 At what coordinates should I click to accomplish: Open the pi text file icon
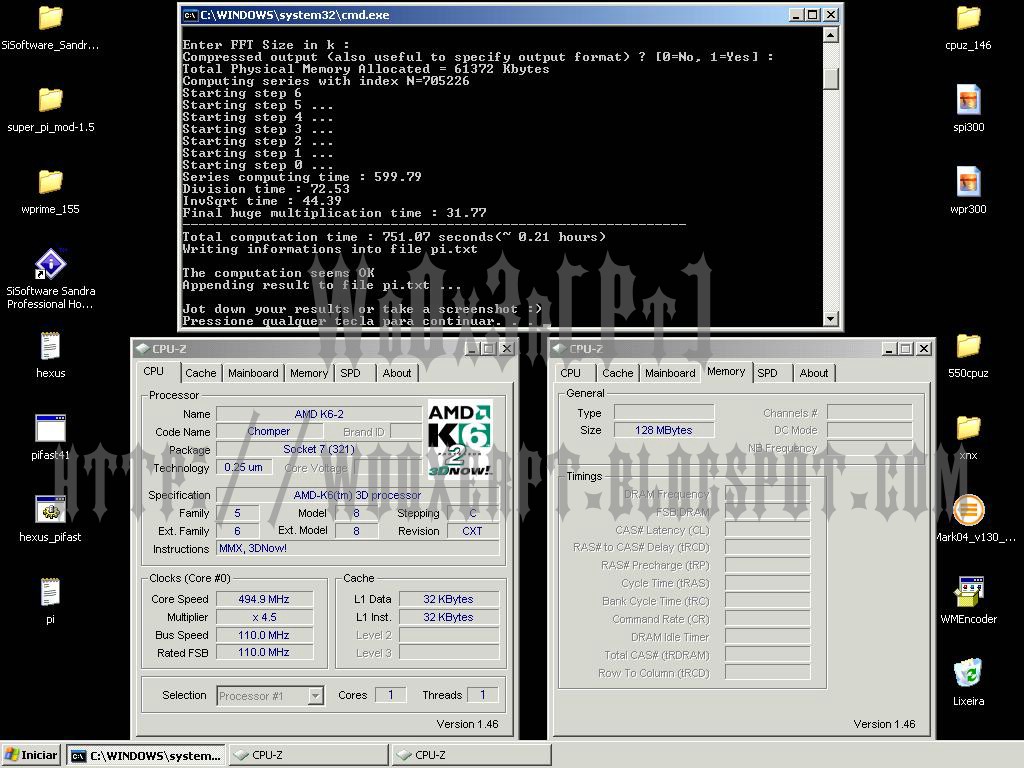[x=50, y=592]
